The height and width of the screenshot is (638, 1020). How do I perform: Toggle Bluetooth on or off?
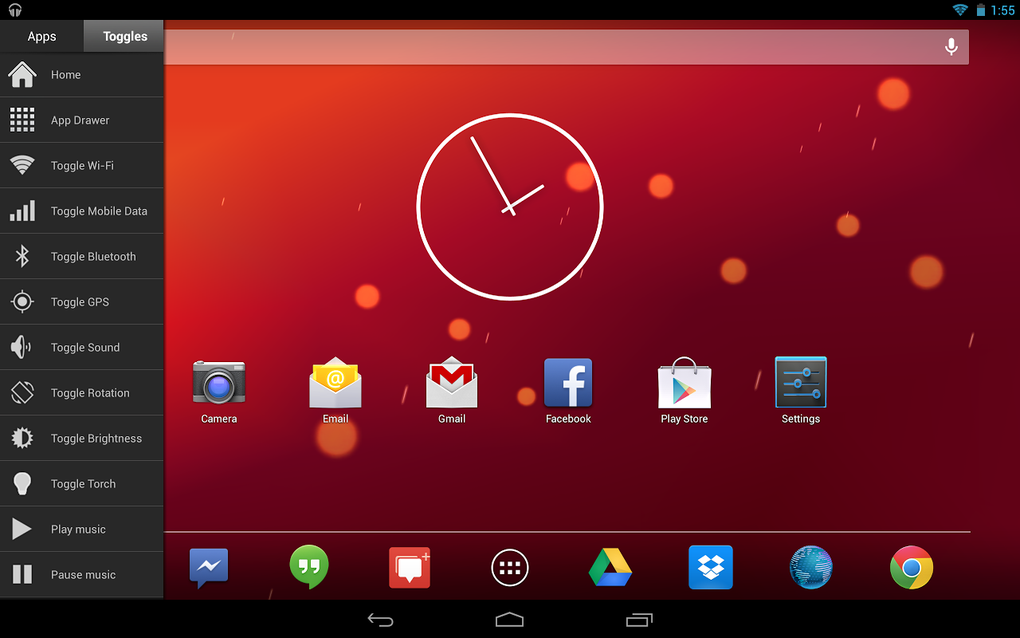click(80, 256)
